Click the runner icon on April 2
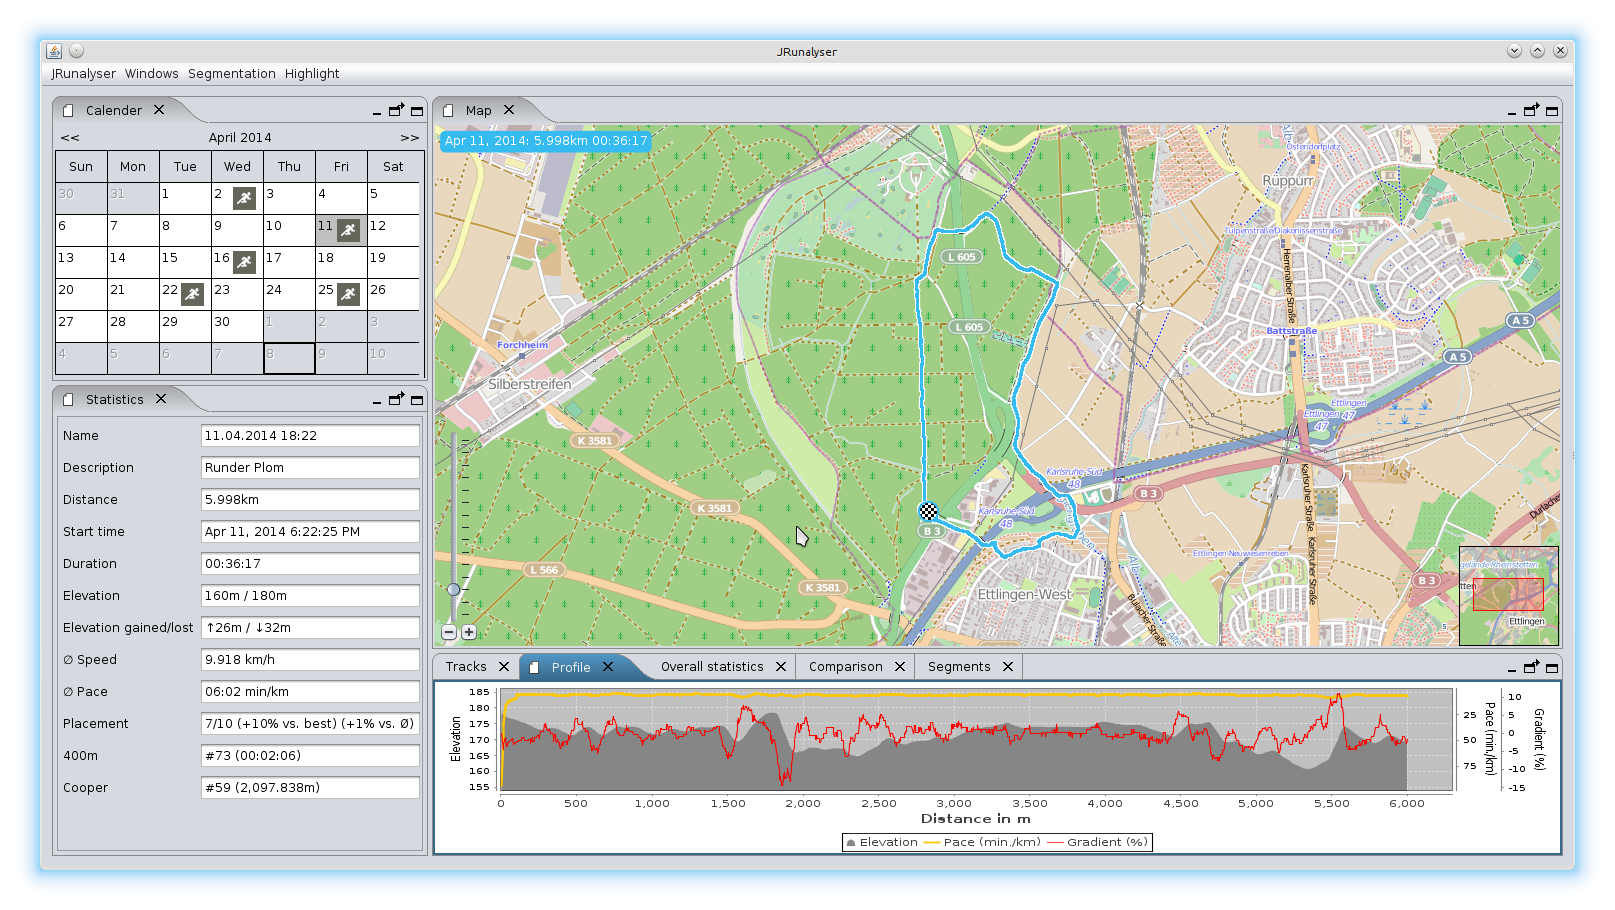Viewport: 1615px width, 910px height. click(242, 198)
